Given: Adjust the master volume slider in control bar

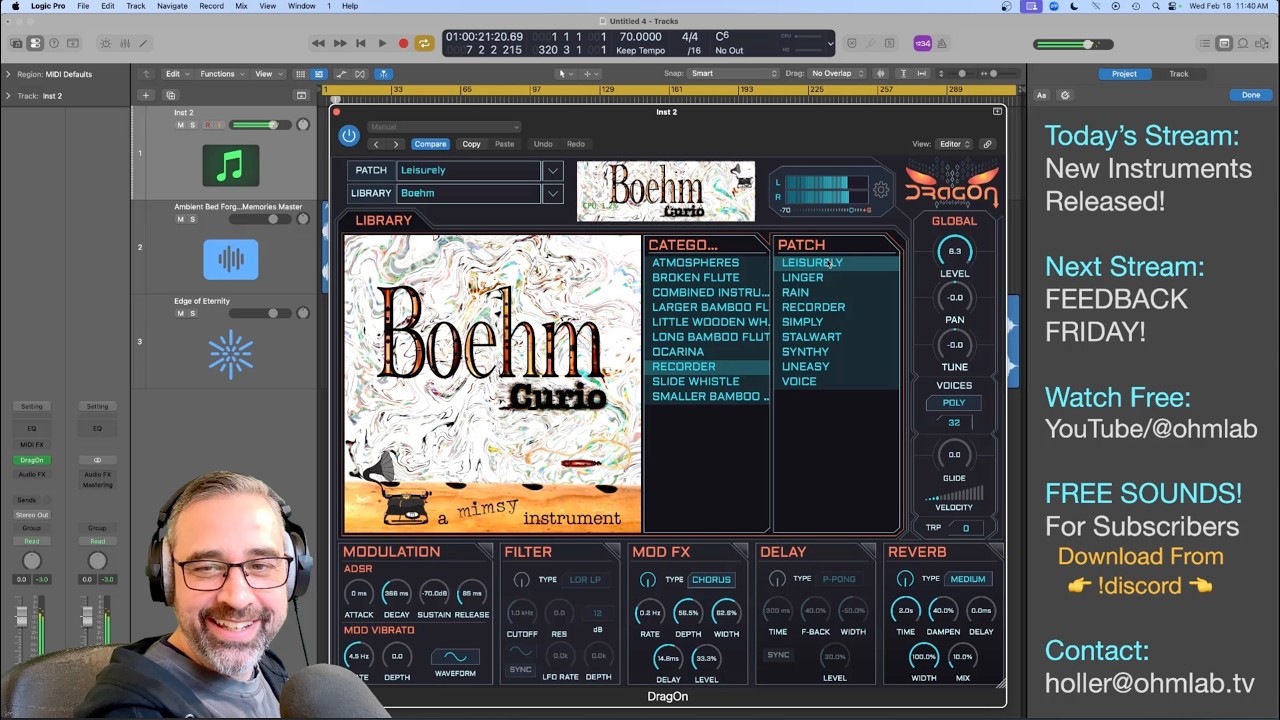Looking at the screenshot, I should 1073,44.
